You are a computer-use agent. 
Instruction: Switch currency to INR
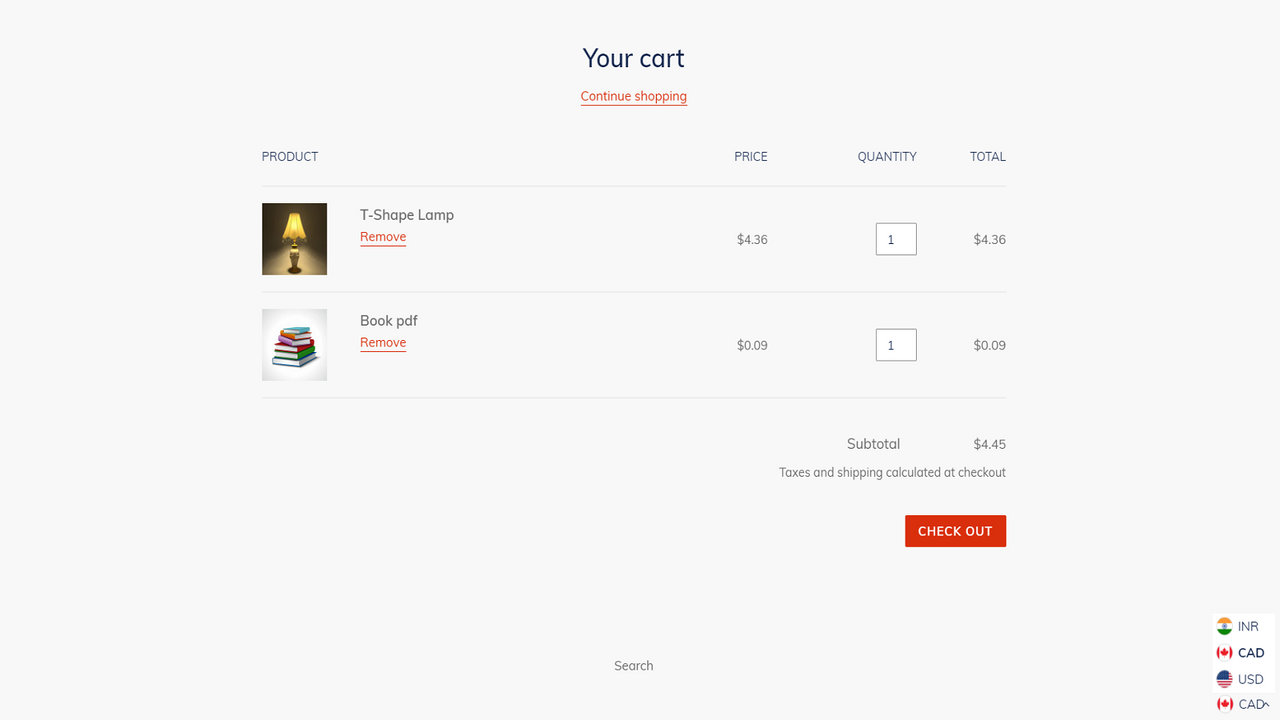tap(1243, 625)
